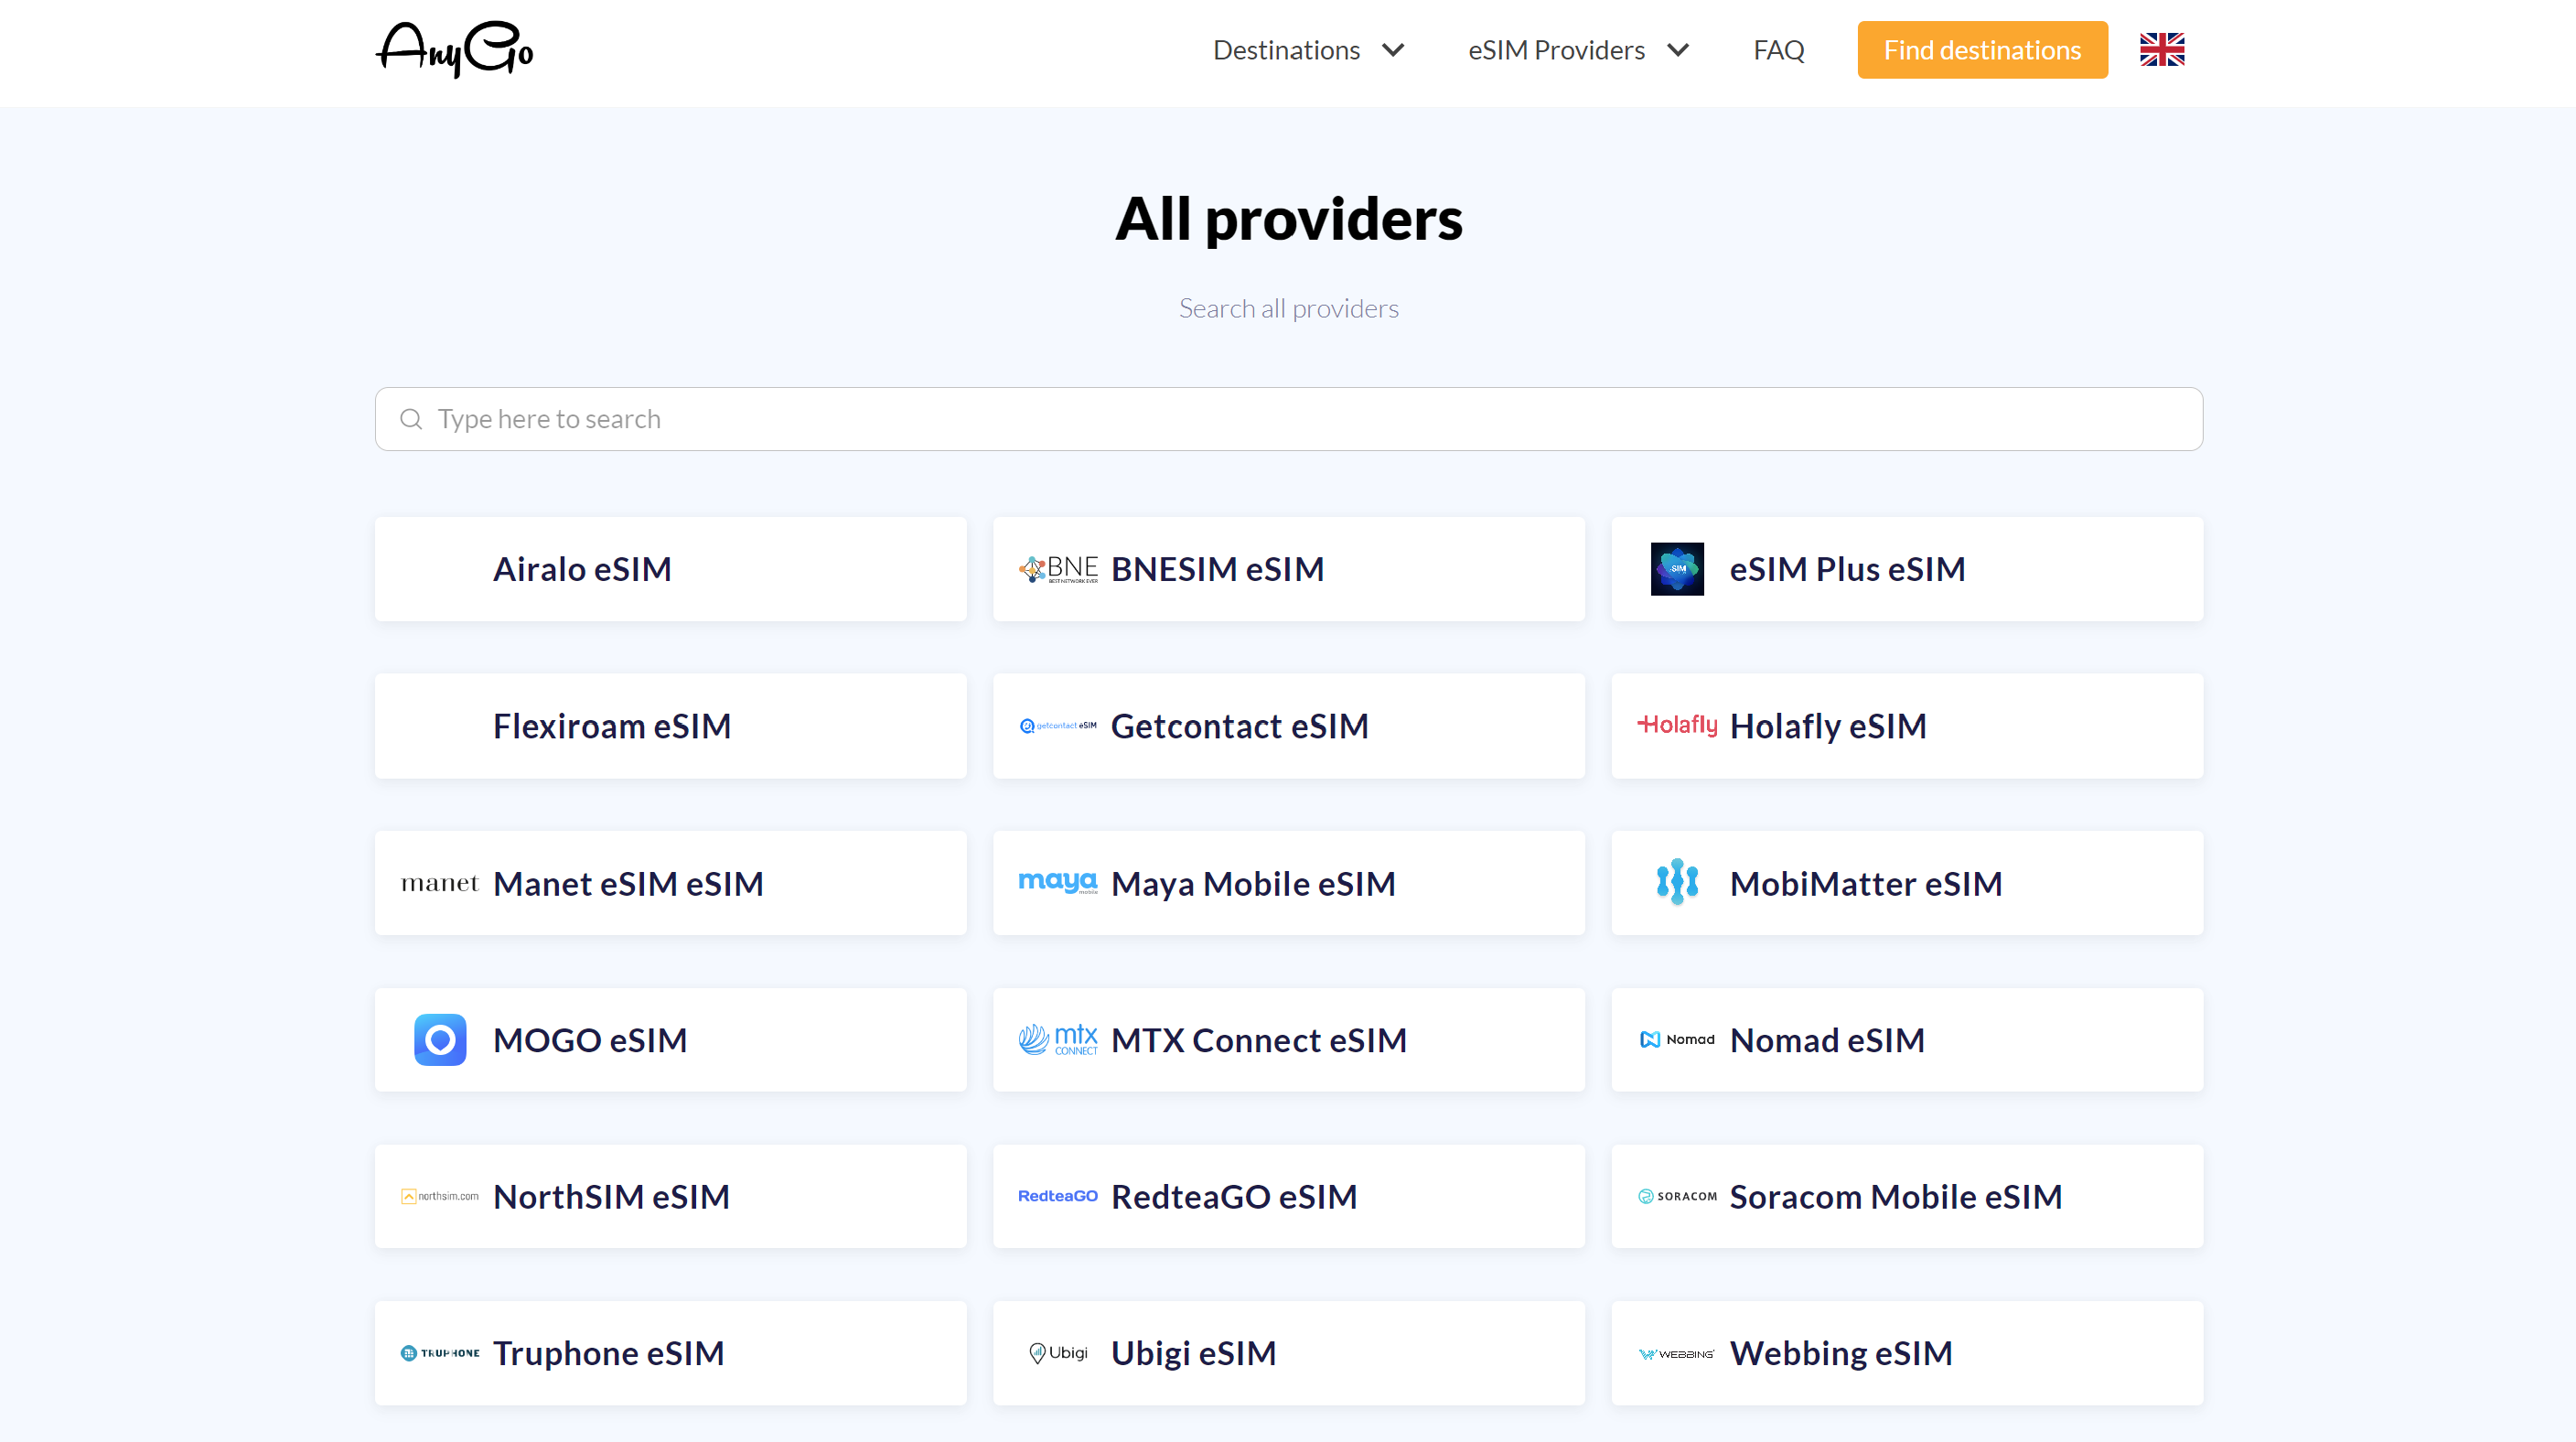
Task: Open the BNESIM eSIM provider
Action: click(x=1288, y=569)
